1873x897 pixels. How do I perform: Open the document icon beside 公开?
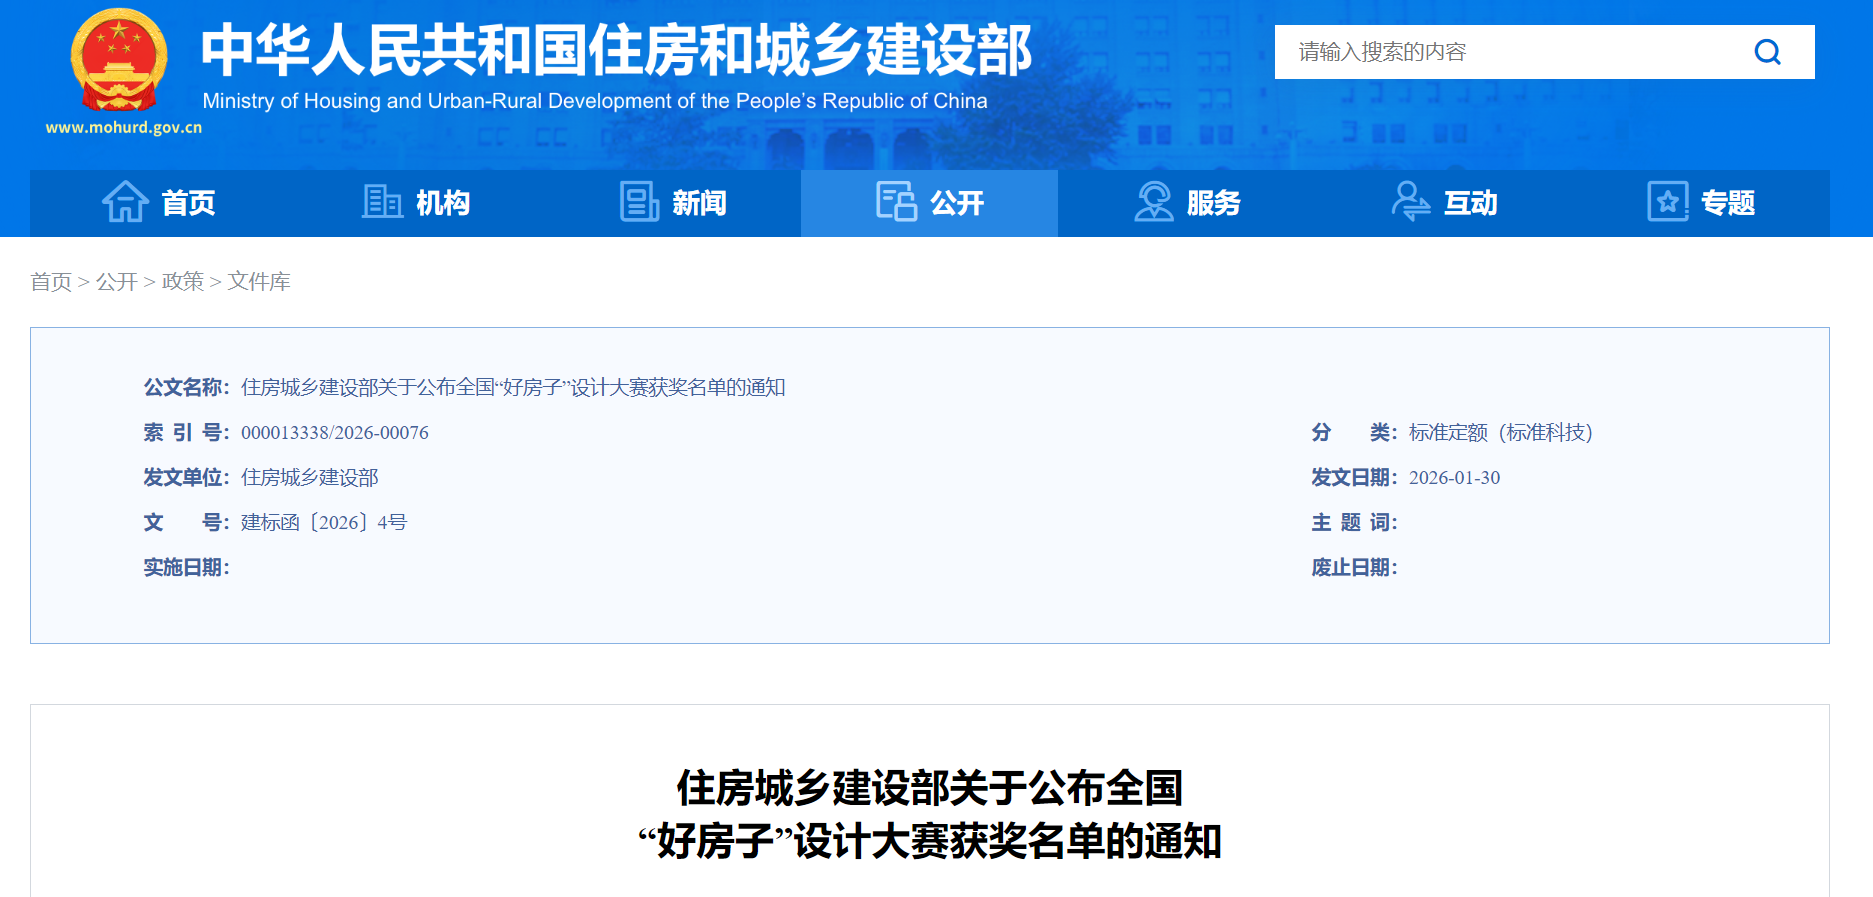pos(896,202)
